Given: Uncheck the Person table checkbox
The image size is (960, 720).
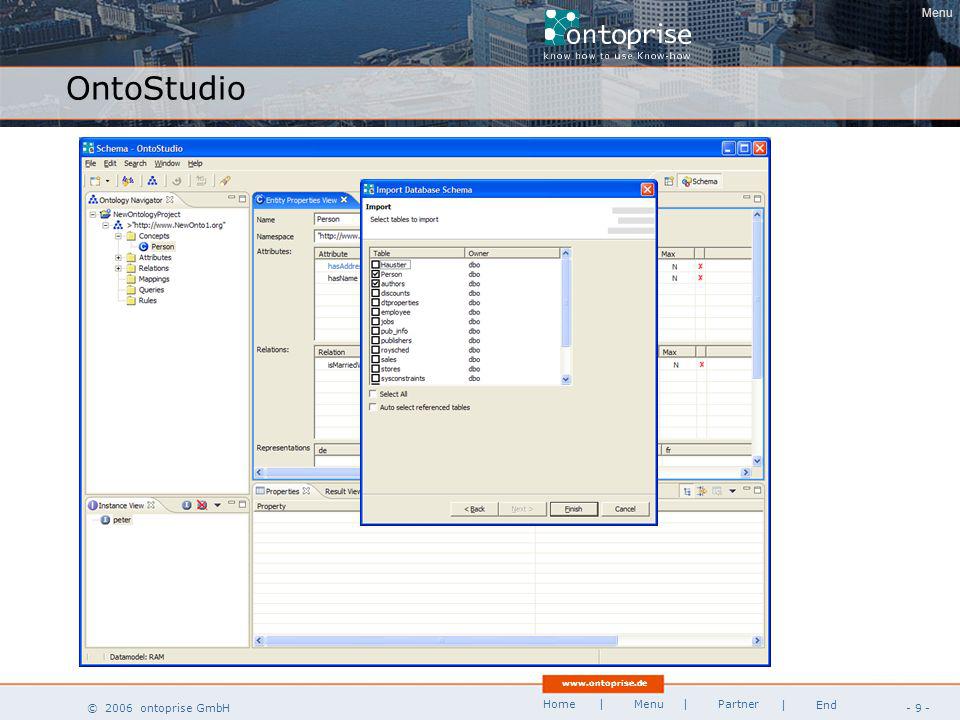Looking at the screenshot, I should (375, 274).
